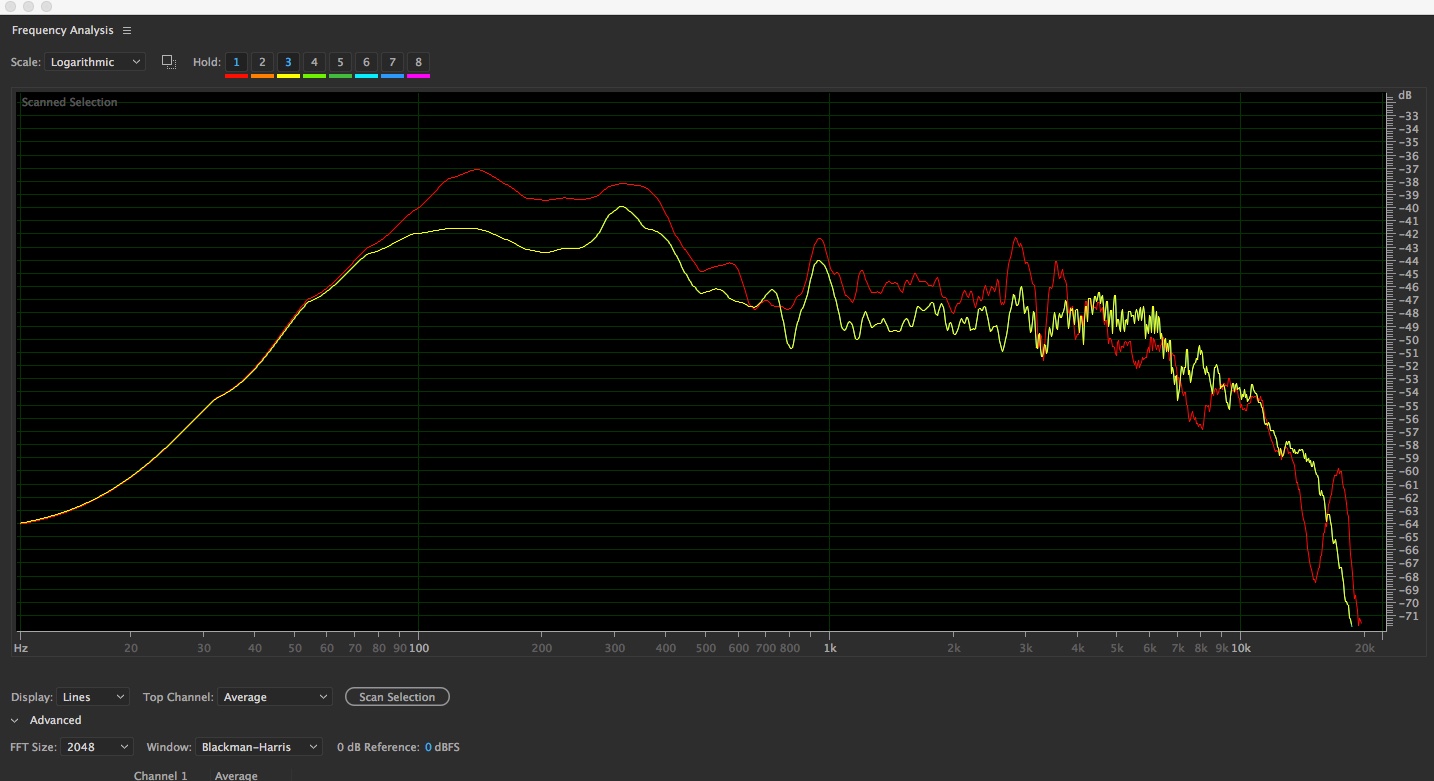The height and width of the screenshot is (781, 1434).
Task: Click the -71 dB scale label
Action: click(1408, 616)
